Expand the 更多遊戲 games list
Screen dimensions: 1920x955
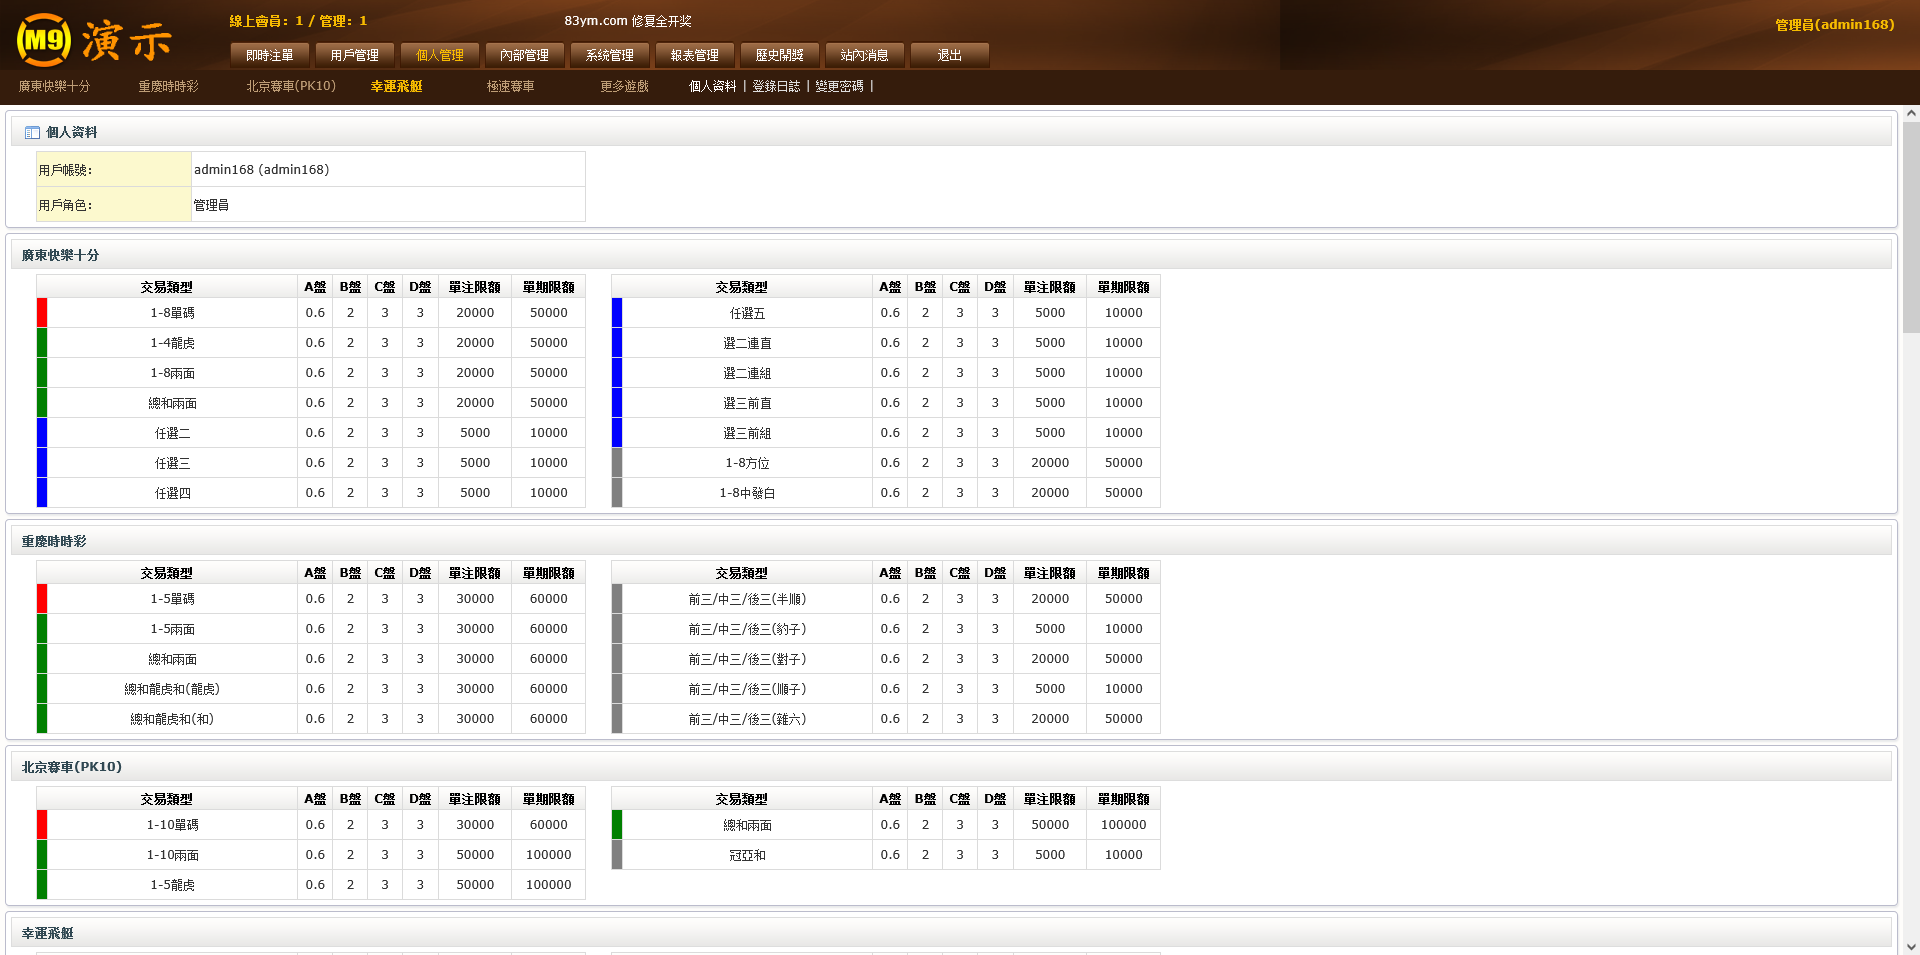pyautogui.click(x=624, y=87)
